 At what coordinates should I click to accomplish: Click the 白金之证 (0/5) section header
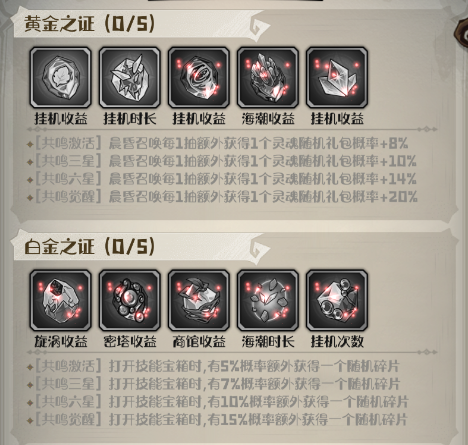click(89, 247)
